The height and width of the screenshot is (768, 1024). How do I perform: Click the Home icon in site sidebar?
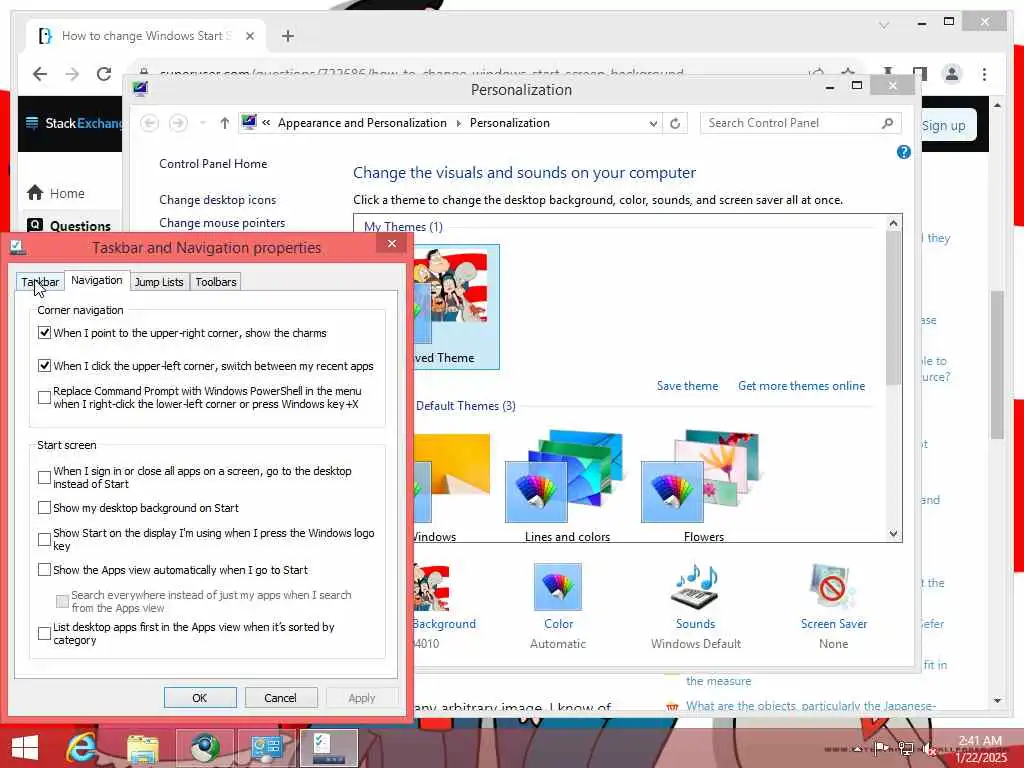click(35, 193)
